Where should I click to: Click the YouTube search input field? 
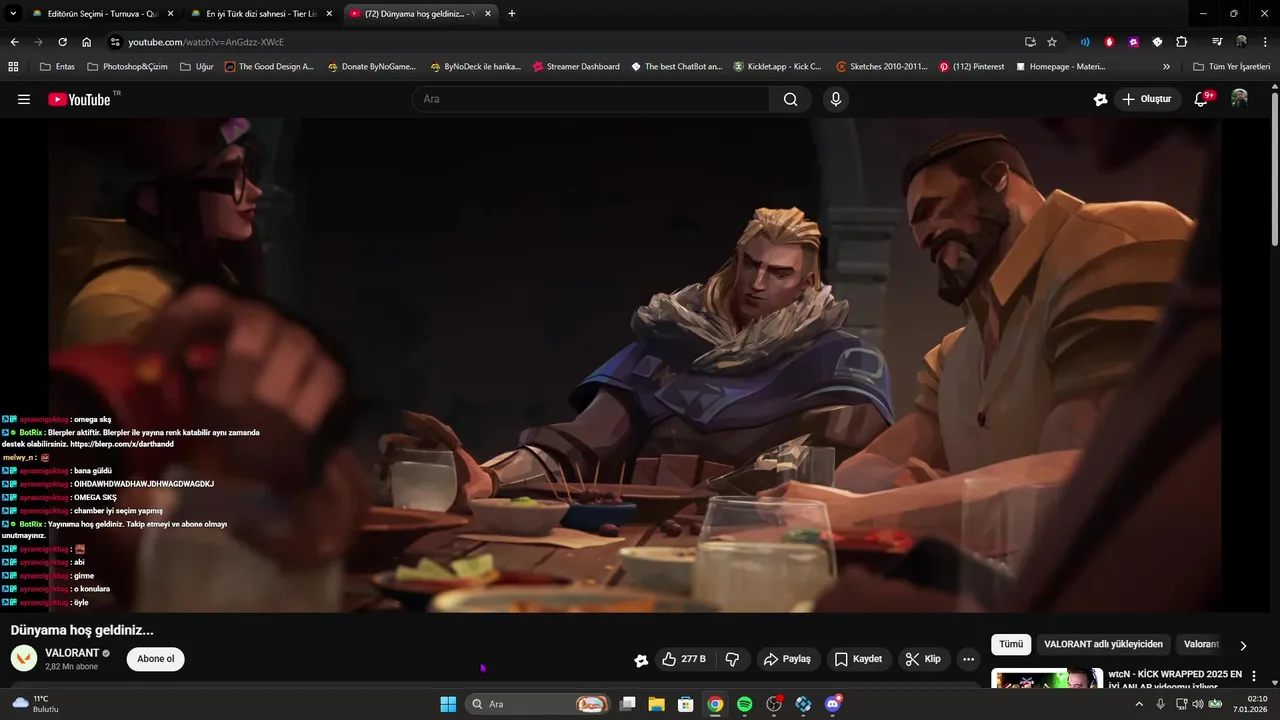coord(590,99)
